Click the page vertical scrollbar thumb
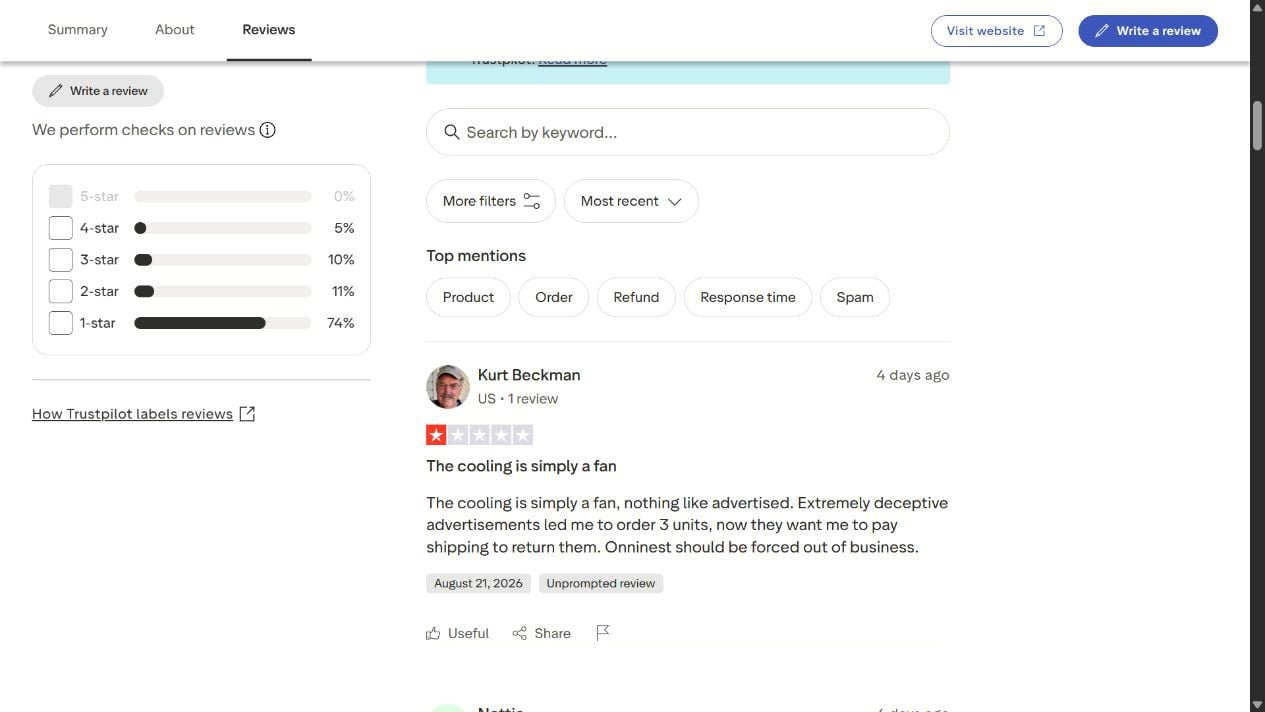This screenshot has height=712, width=1265. coord(1257,125)
